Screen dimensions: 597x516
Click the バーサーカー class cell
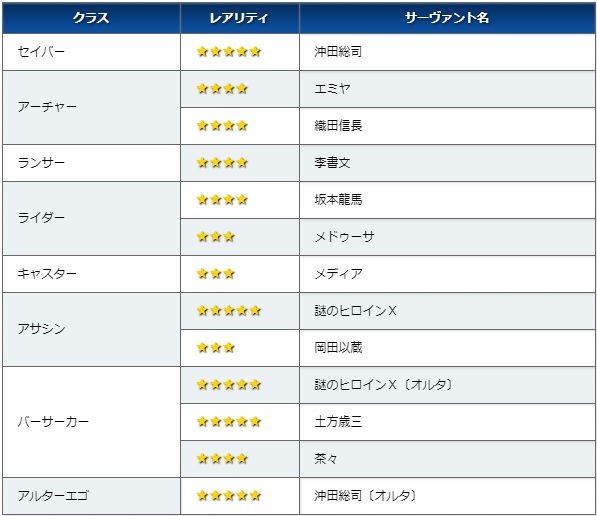click(x=91, y=422)
